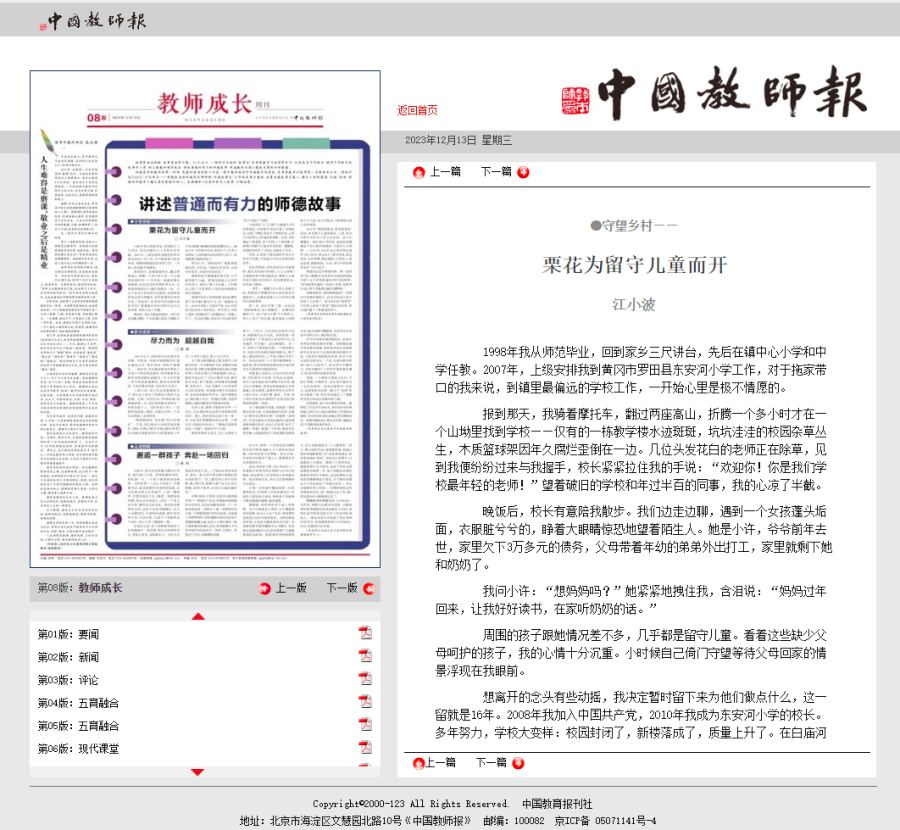Click the footer address 北京市海淀区文慧园北路10号

[x=335, y=821]
